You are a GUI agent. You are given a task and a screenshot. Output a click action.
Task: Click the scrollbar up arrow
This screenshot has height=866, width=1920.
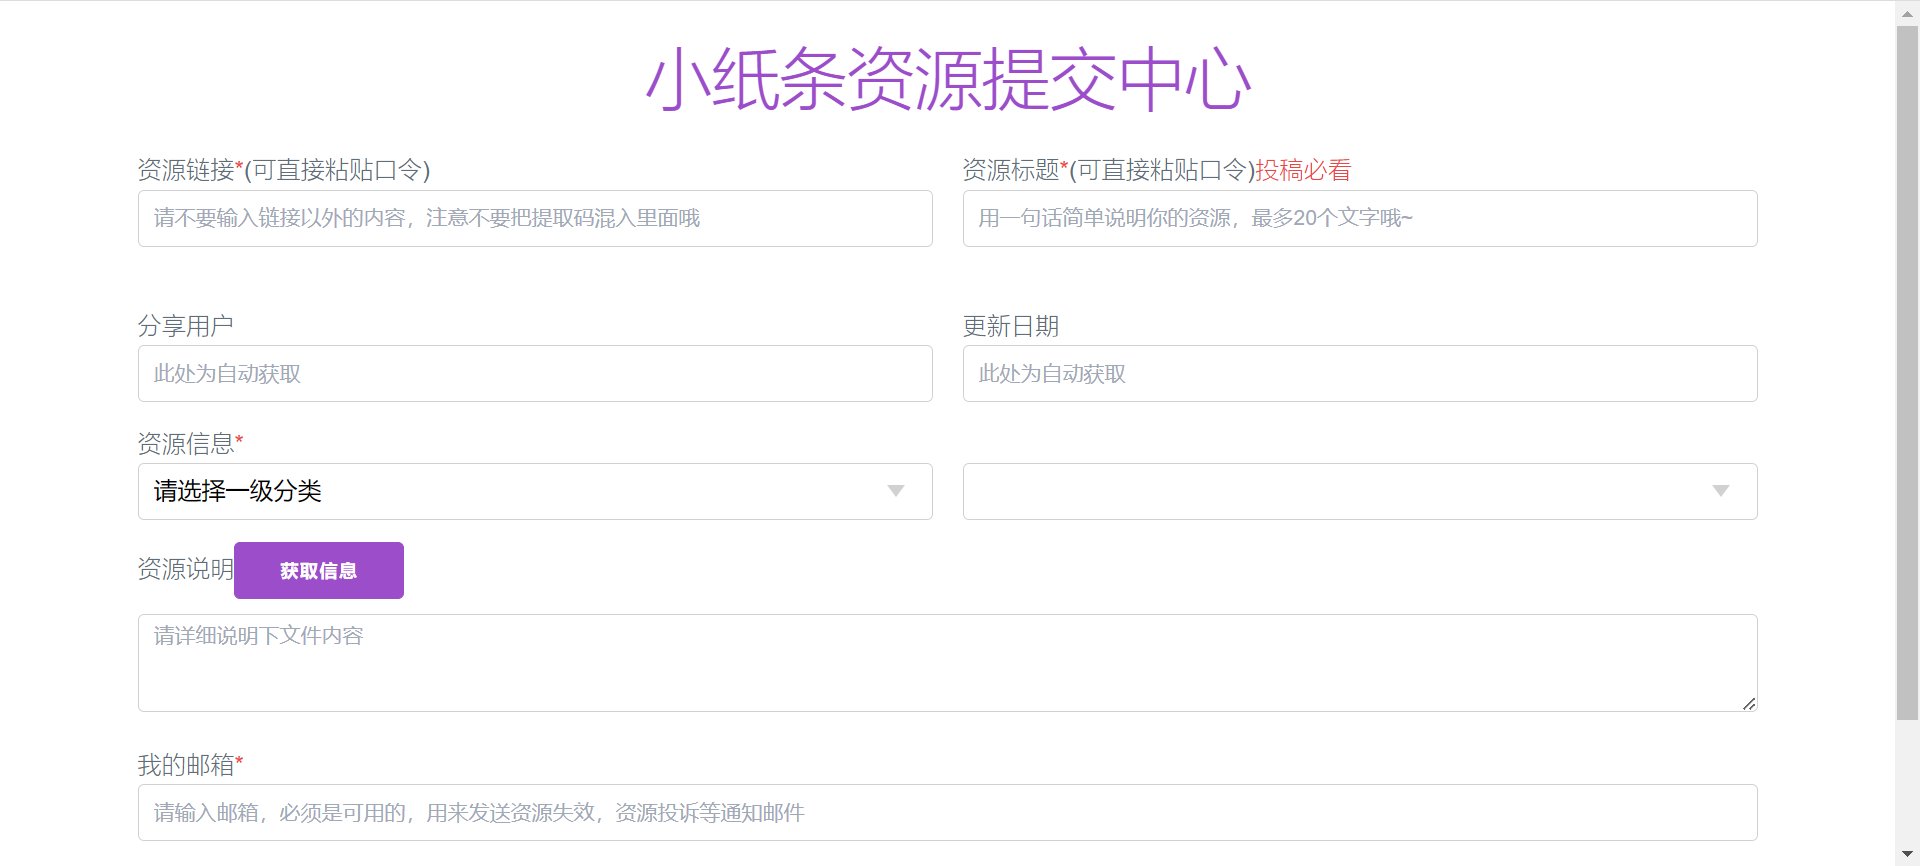tap(1907, 13)
